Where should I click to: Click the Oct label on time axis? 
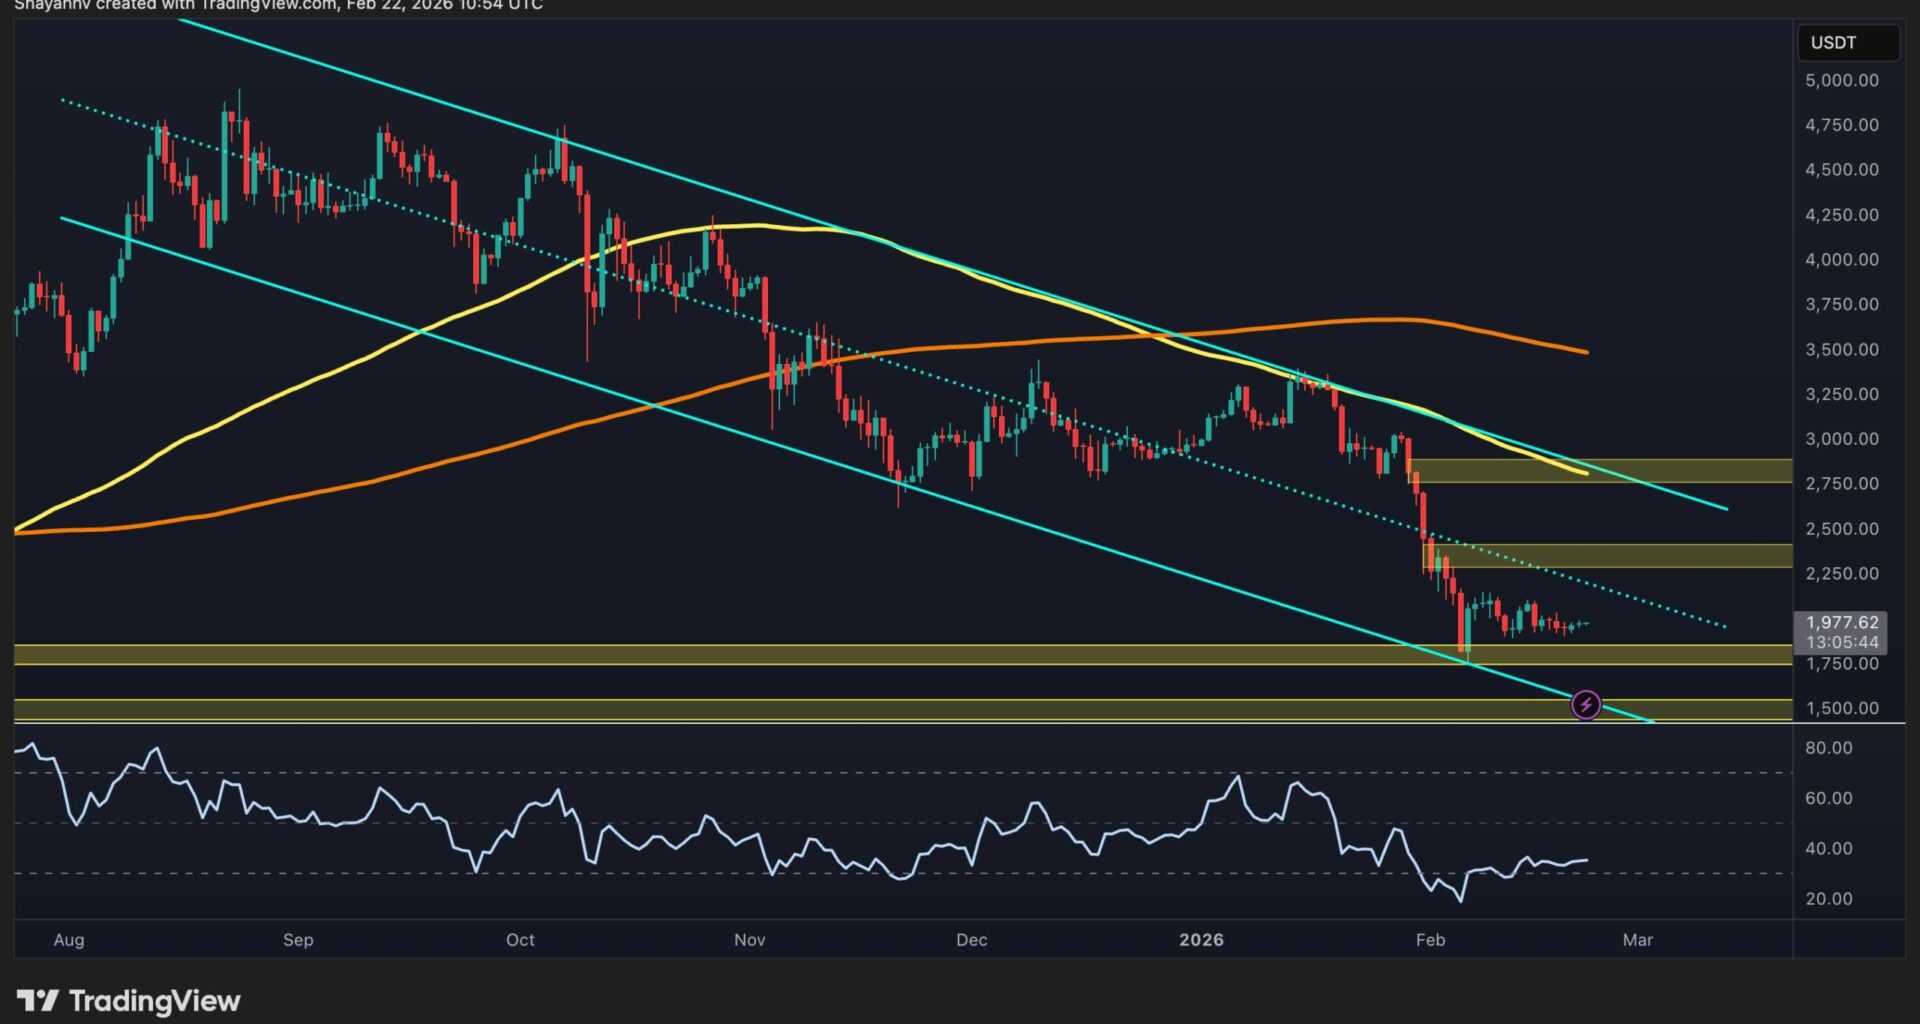tap(520, 940)
